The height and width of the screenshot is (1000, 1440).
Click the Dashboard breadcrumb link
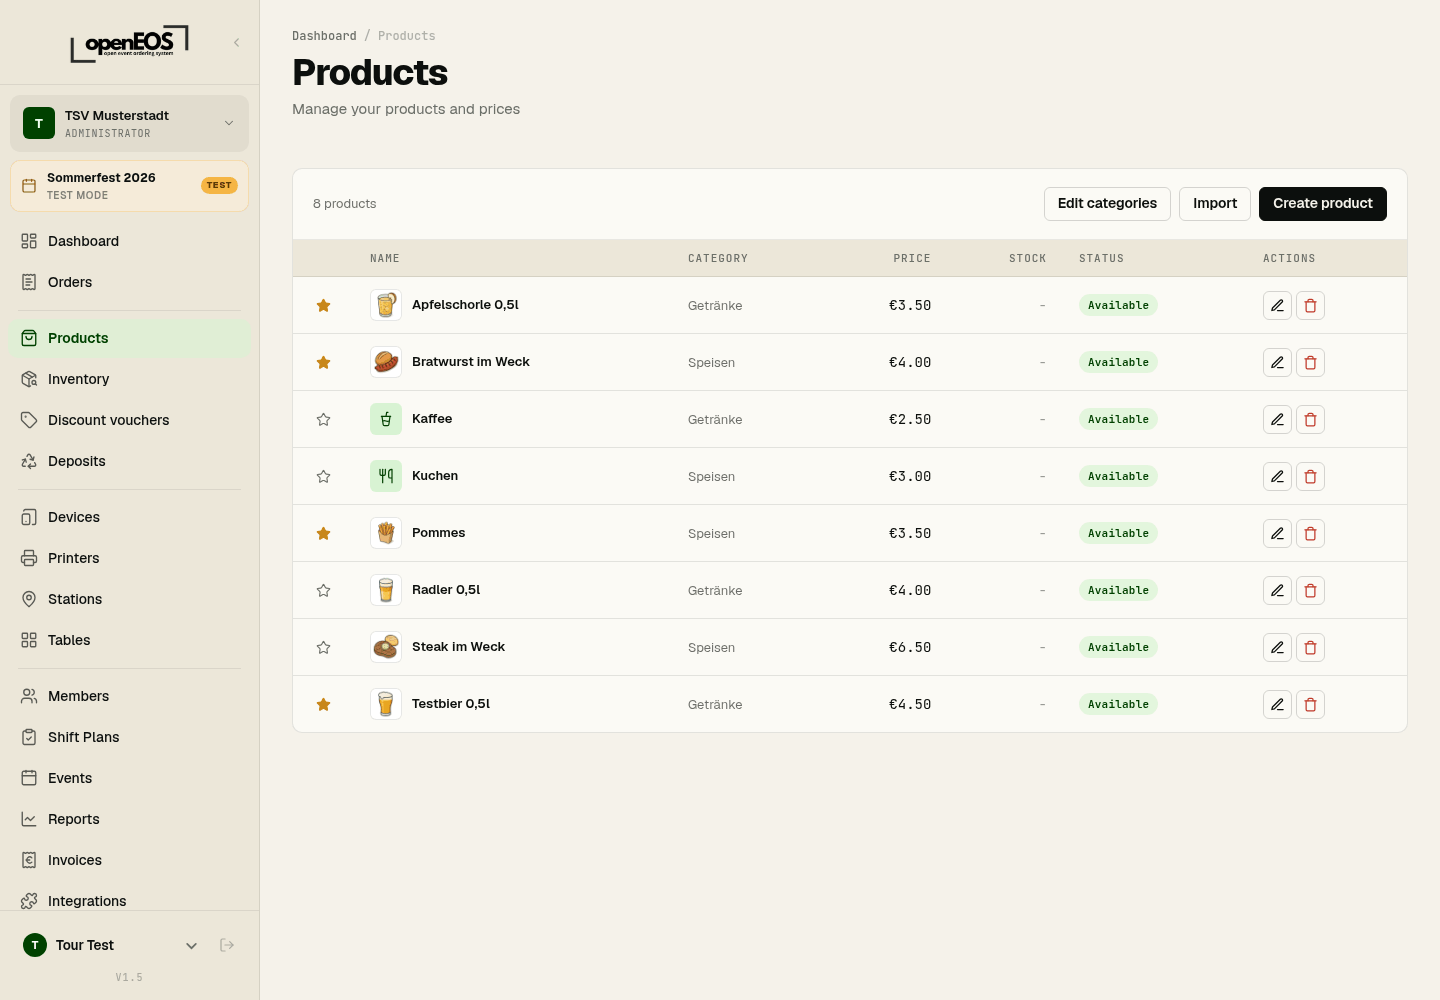tap(324, 36)
